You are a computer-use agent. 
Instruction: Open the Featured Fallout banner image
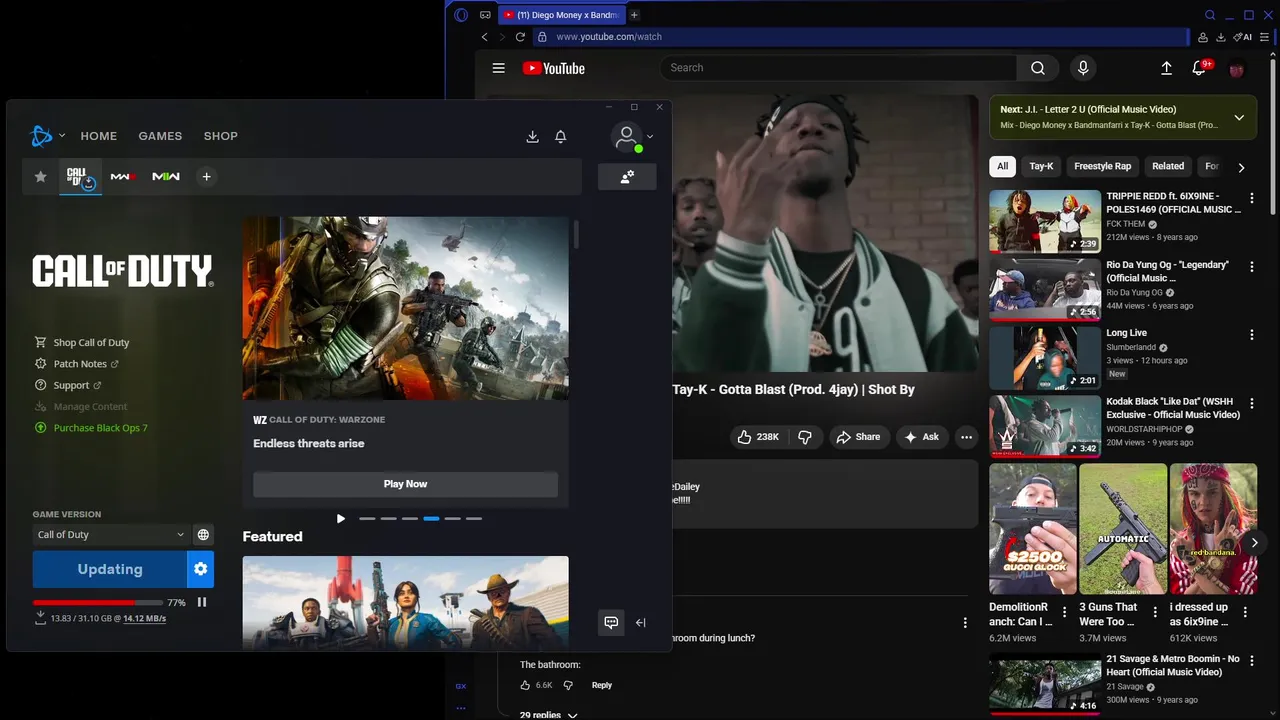pos(405,603)
